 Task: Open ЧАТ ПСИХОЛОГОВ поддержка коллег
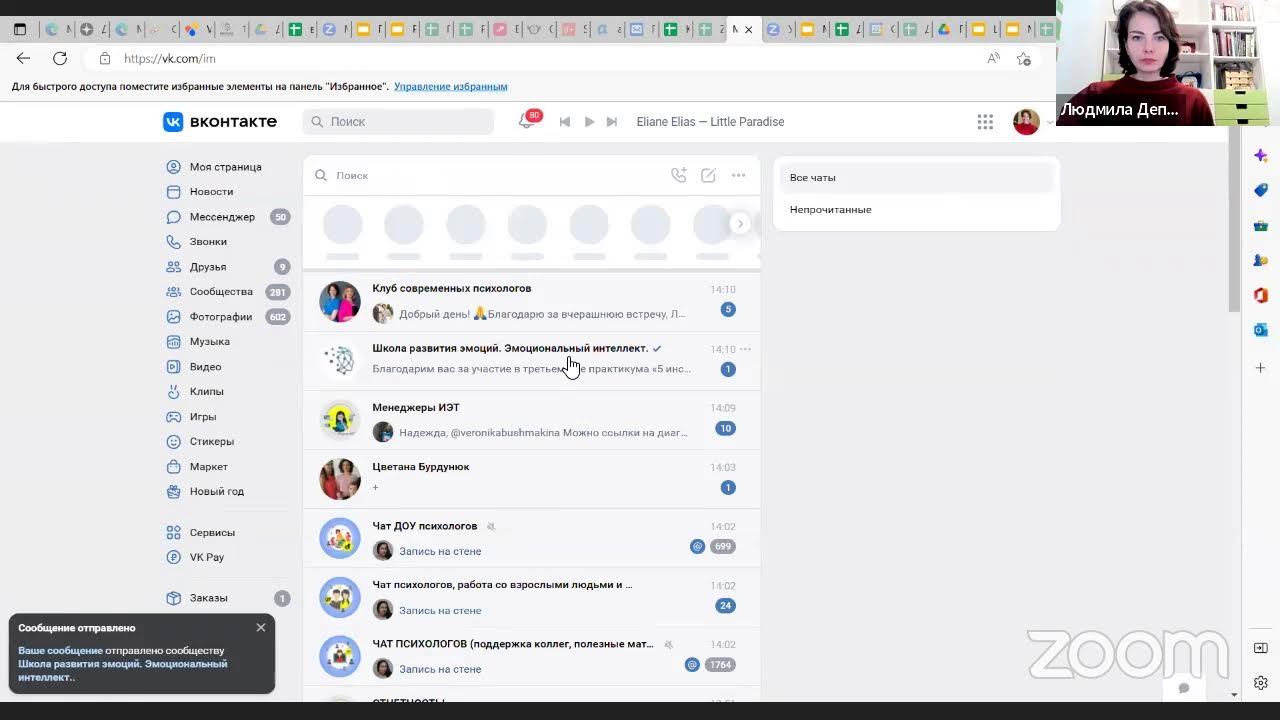tap(531, 656)
